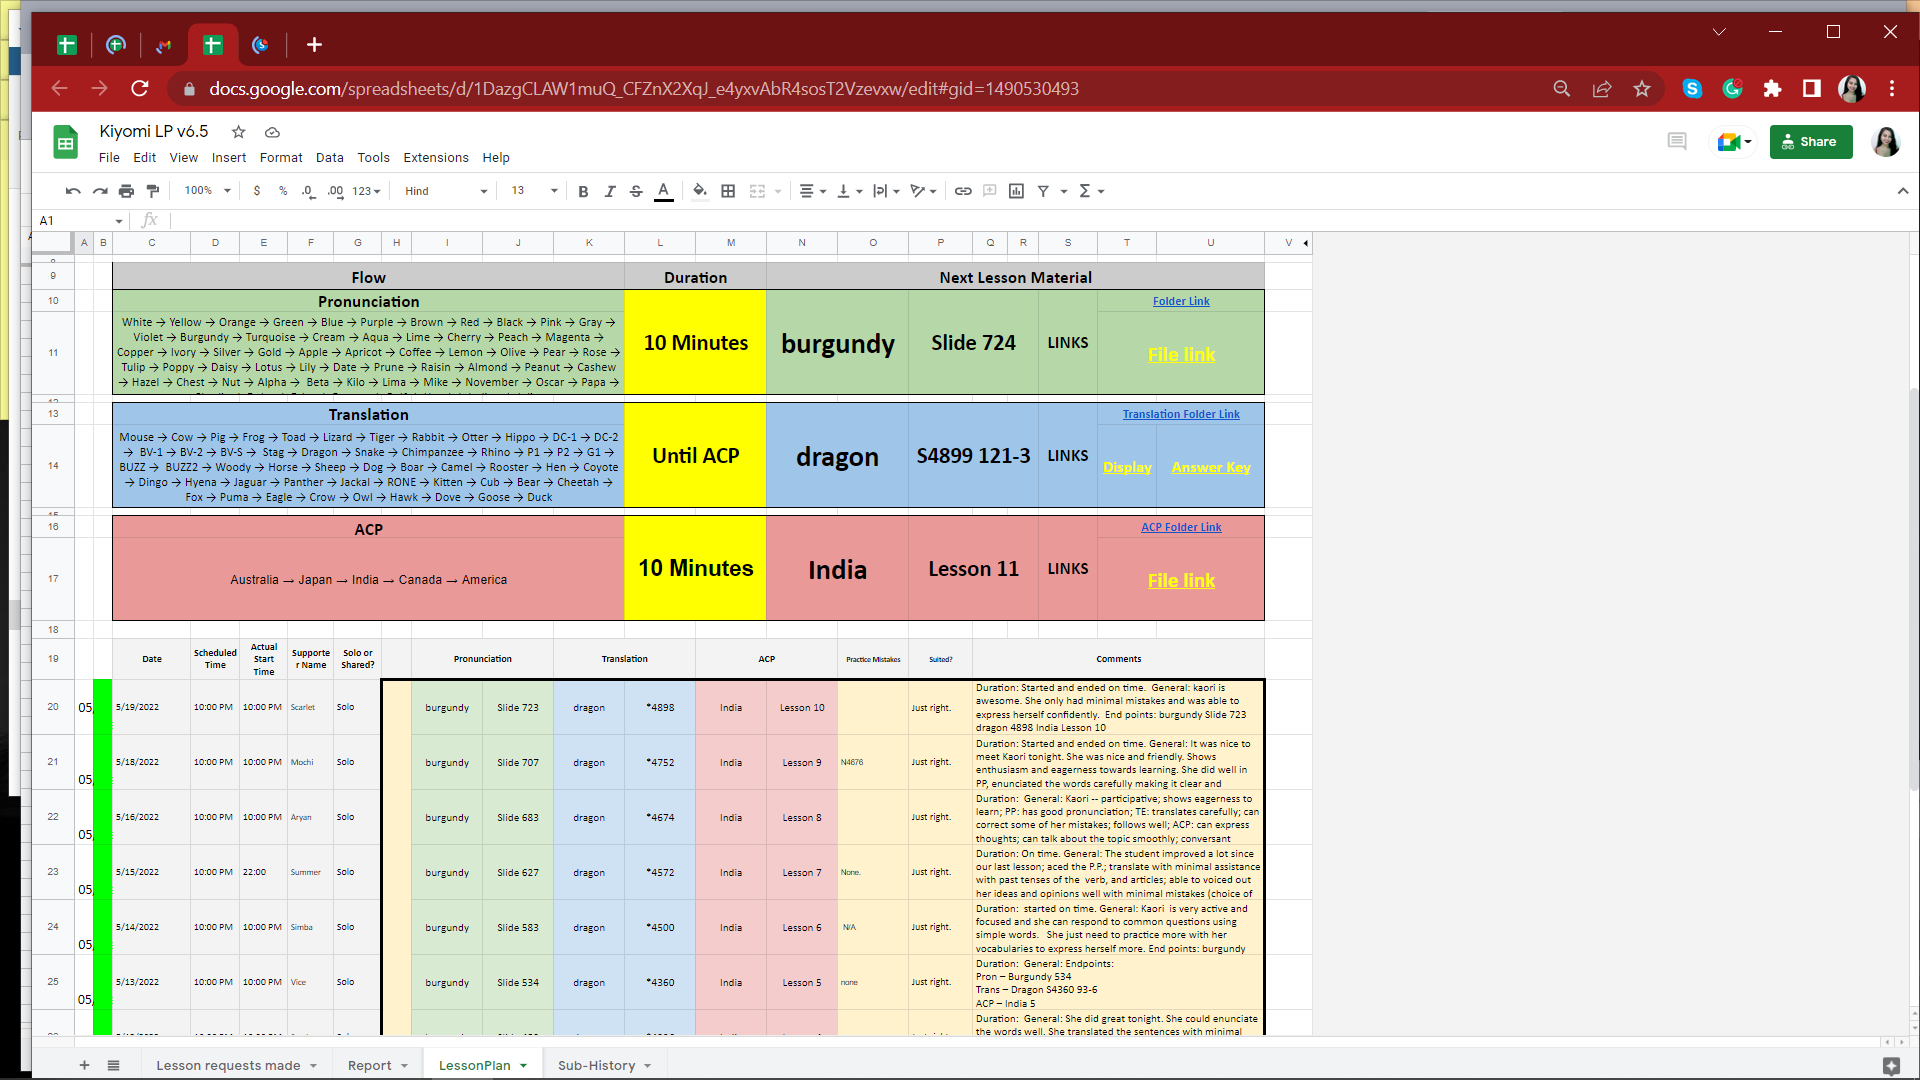Screen dimensions: 1920x1080
Task: Increase decimal places
Action: click(335, 191)
